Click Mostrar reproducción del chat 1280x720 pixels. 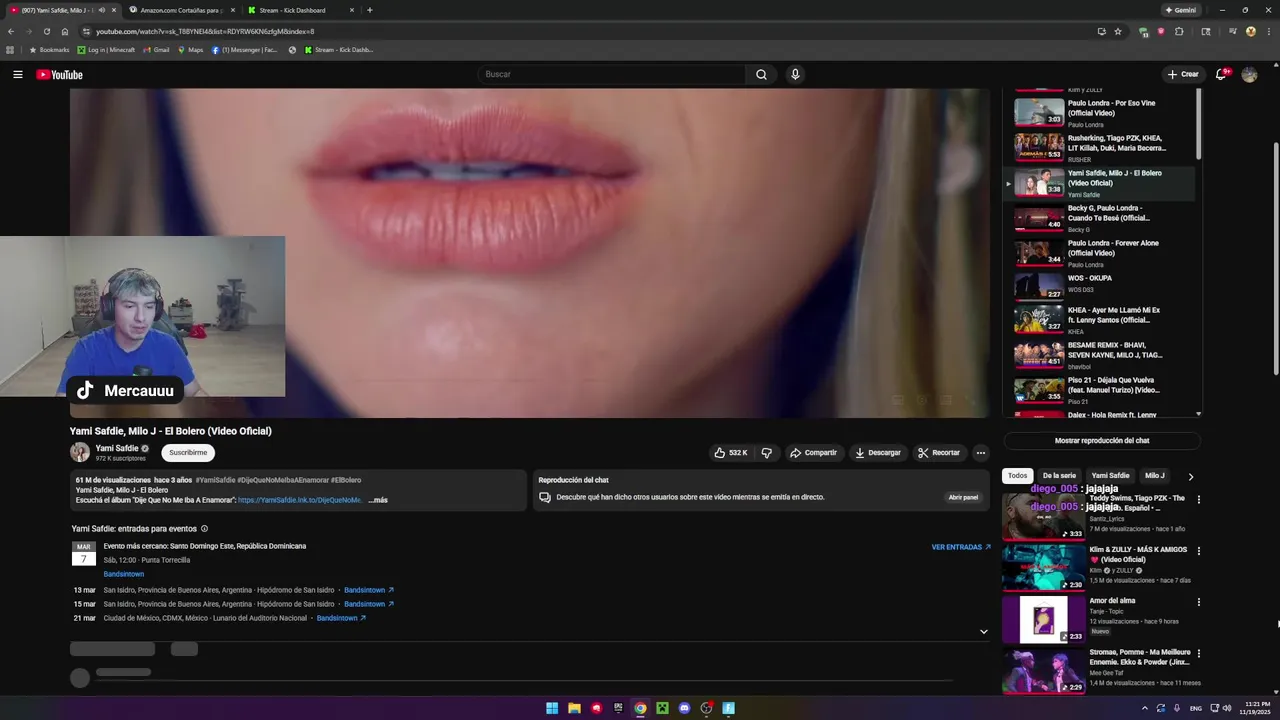pyautogui.click(x=1102, y=441)
